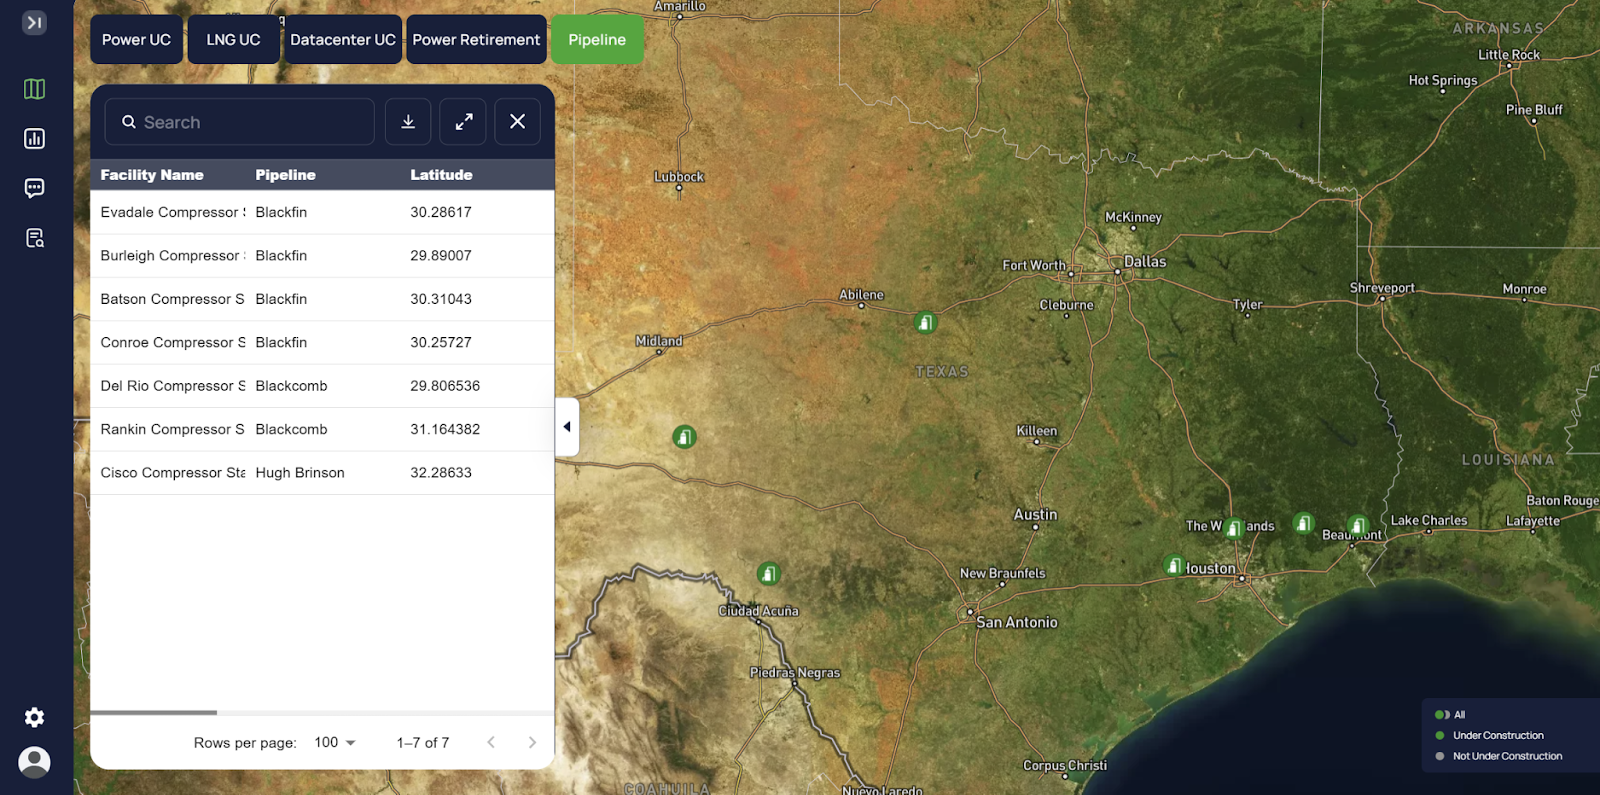Click the facility search field
Viewport: 1600px width, 795px height.
pyautogui.click(x=240, y=122)
